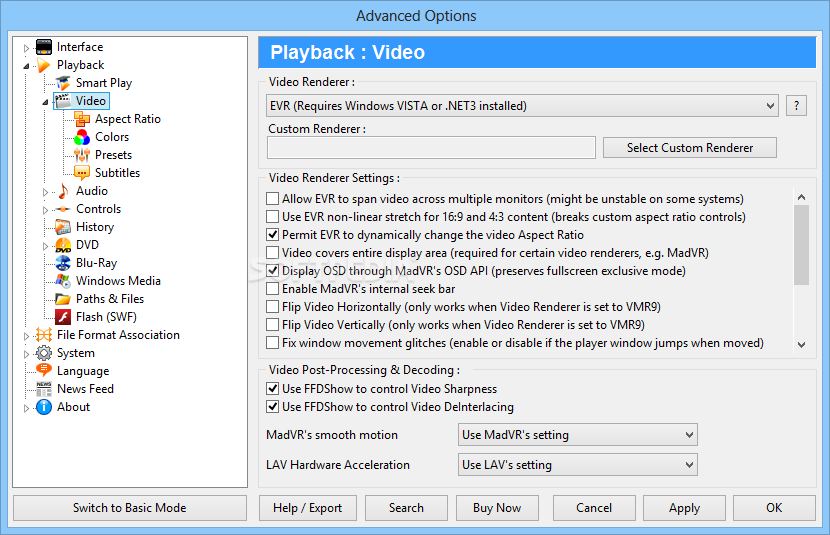This screenshot has width=830, height=535.
Task: Expand the File Format Association node
Action: tap(26, 336)
